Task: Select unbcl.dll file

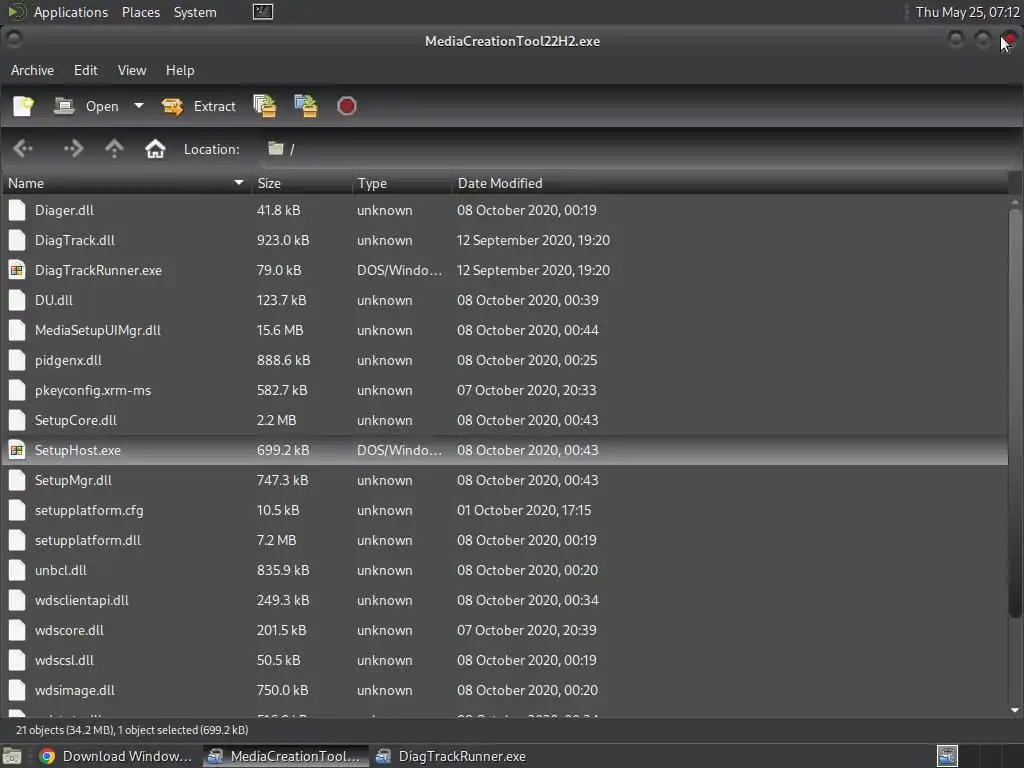Action: (504, 571)
